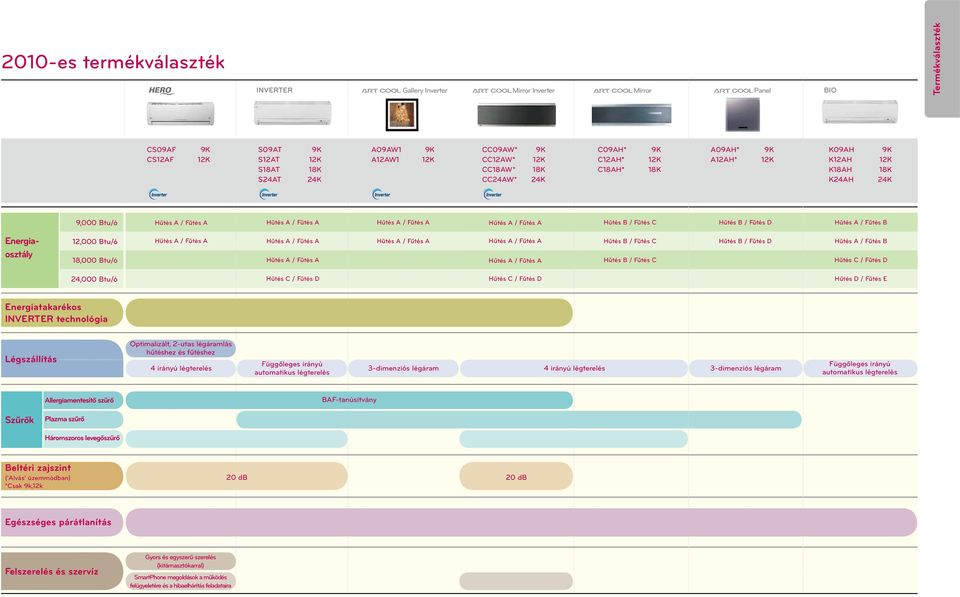
Task: Select model K09AH
Action: point(841,149)
